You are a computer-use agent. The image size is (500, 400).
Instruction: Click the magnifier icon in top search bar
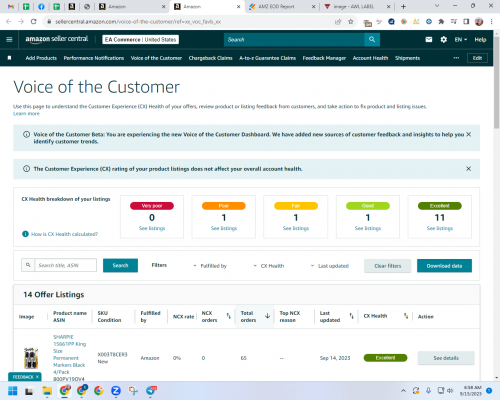pos(372,40)
